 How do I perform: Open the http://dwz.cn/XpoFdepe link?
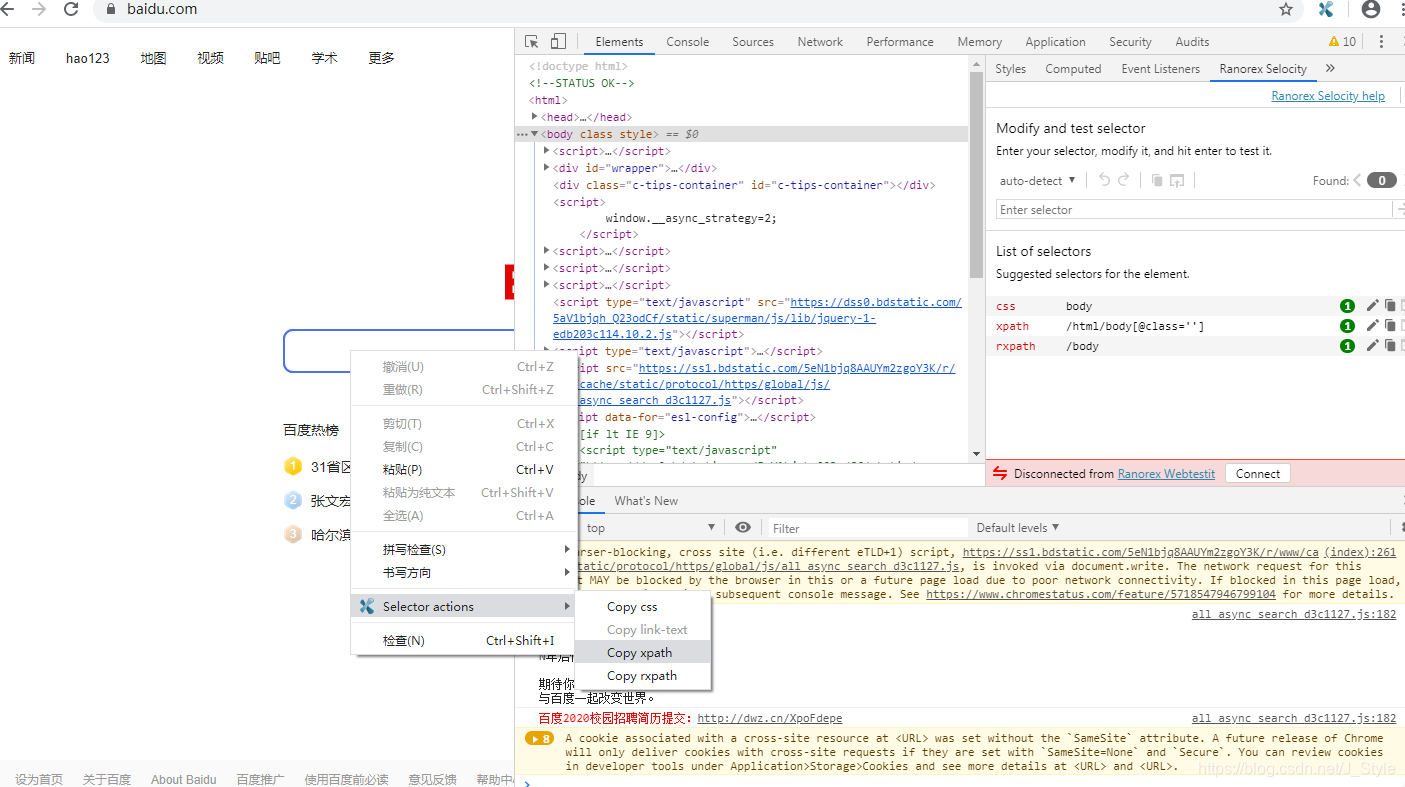[769, 718]
